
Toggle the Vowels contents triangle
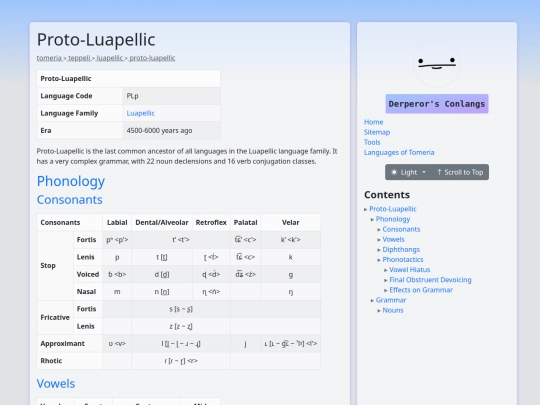379,239
